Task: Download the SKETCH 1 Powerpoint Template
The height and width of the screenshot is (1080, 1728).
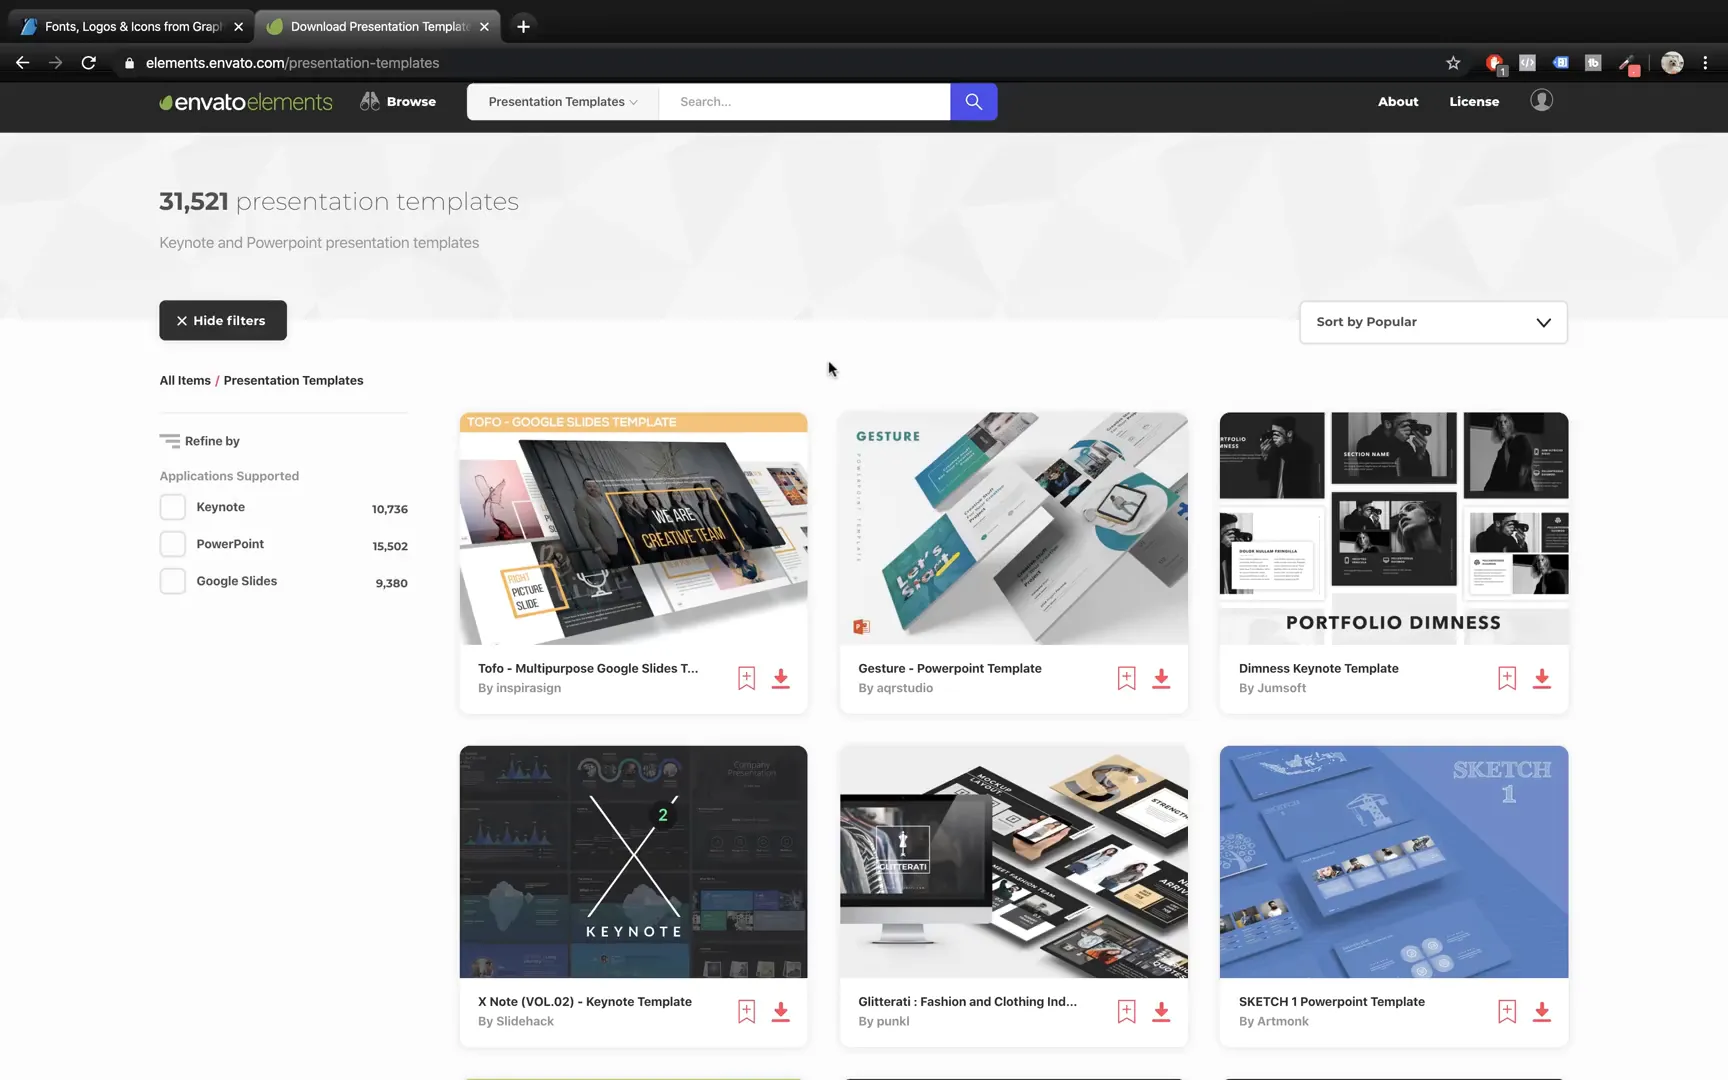Action: (1541, 1011)
